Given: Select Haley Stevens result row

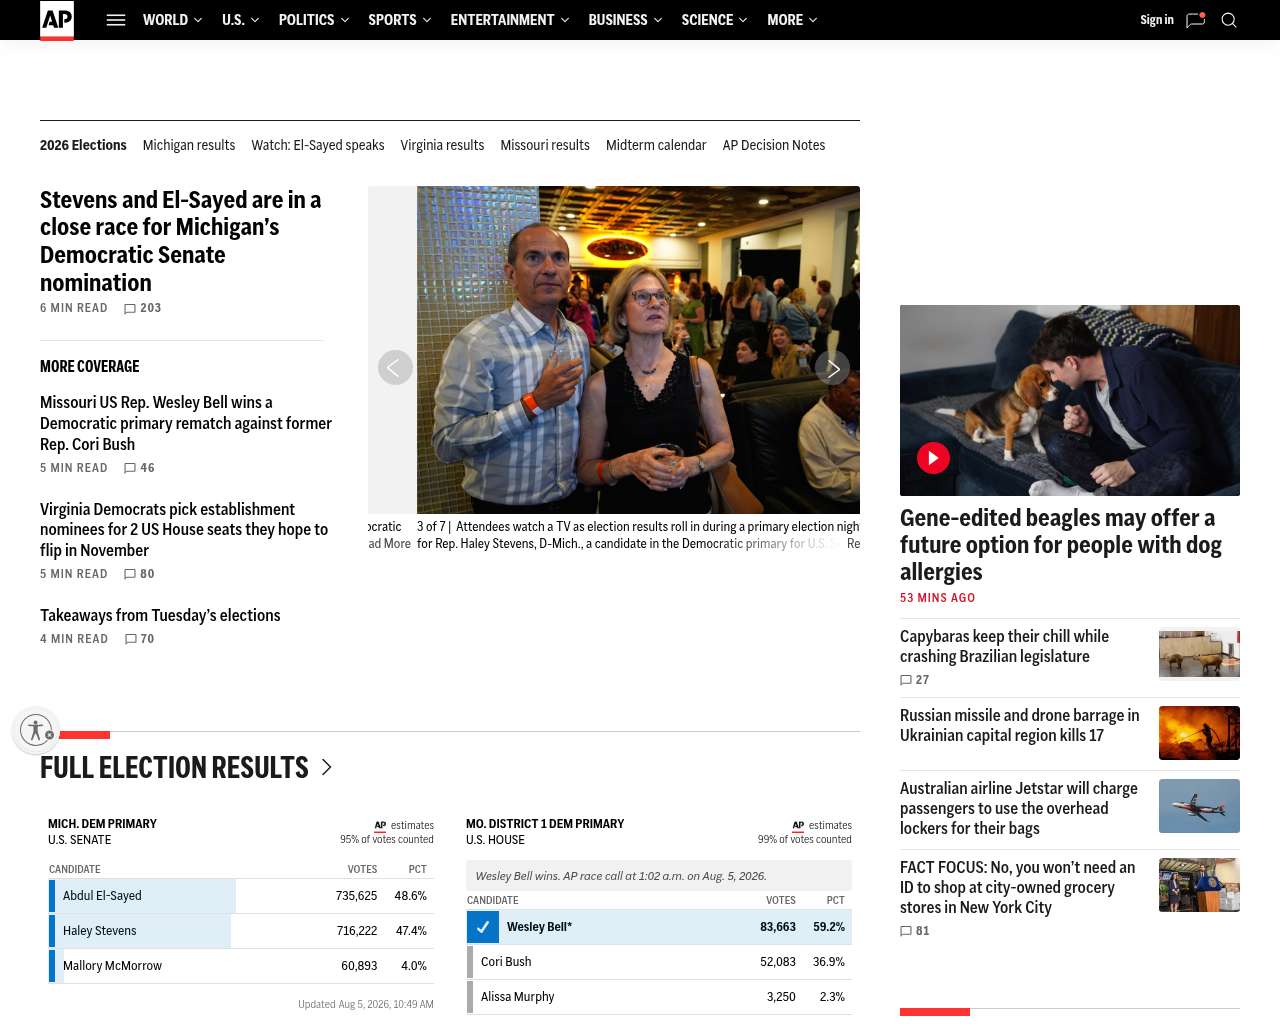Looking at the screenshot, I should (x=241, y=931).
